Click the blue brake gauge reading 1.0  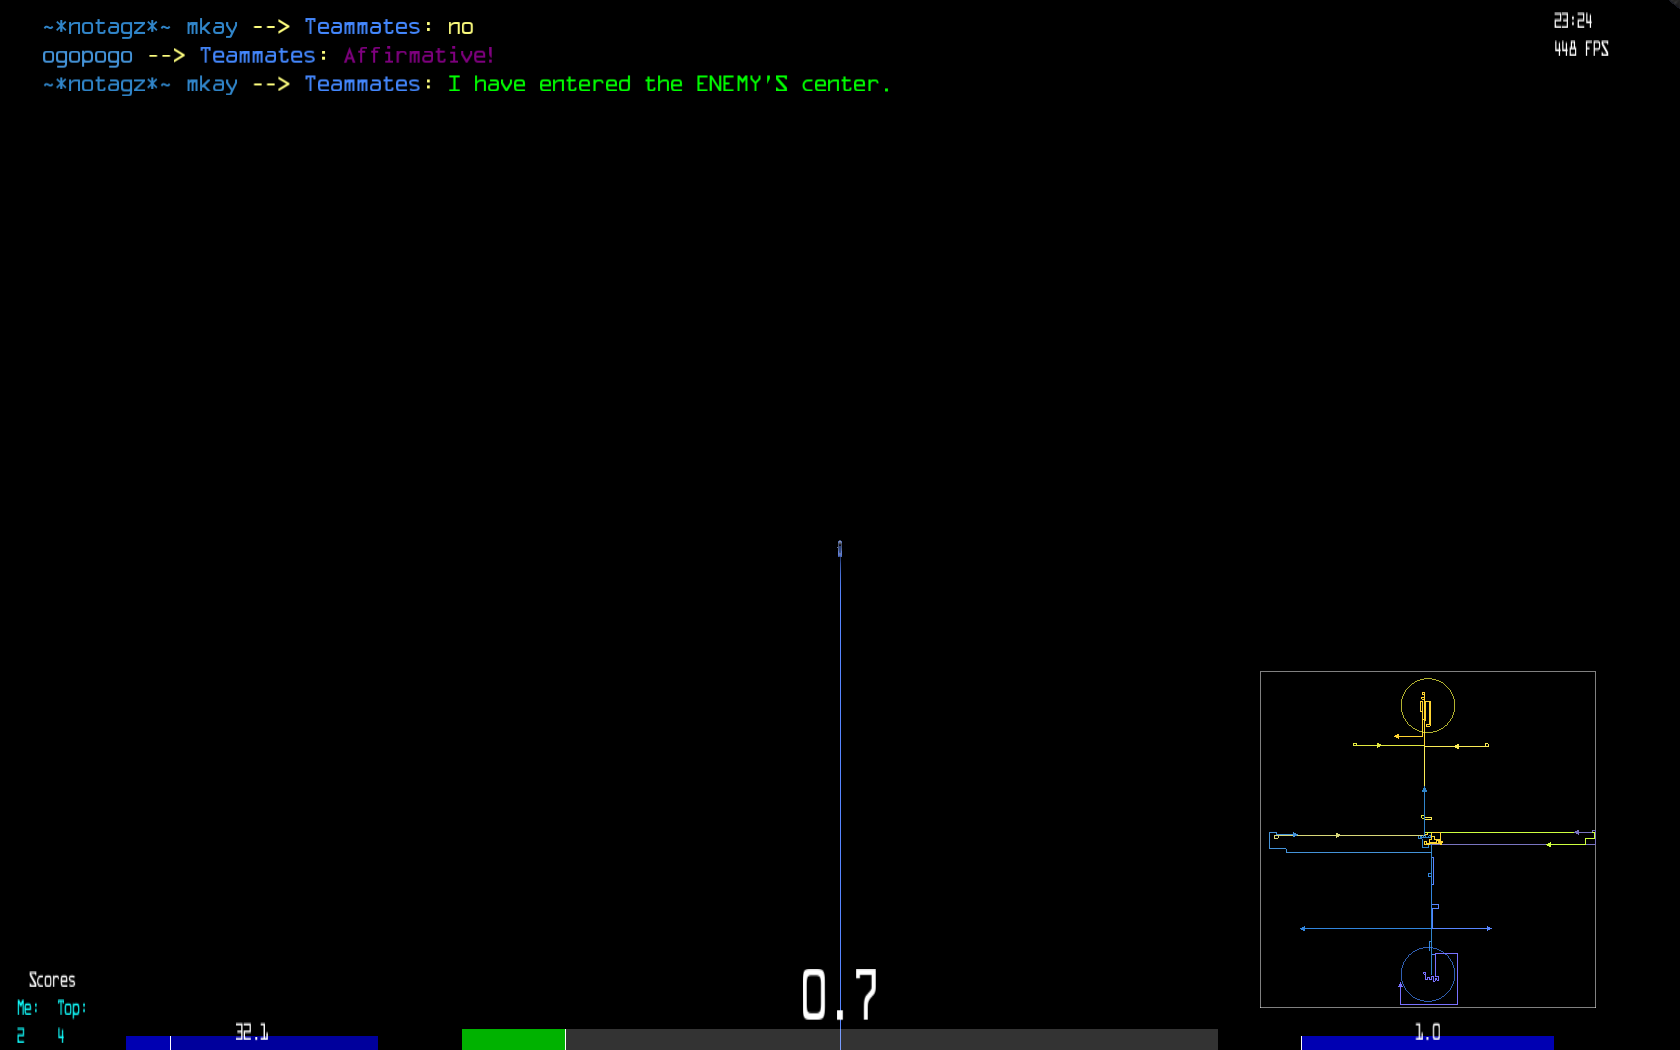[x=1427, y=1041]
